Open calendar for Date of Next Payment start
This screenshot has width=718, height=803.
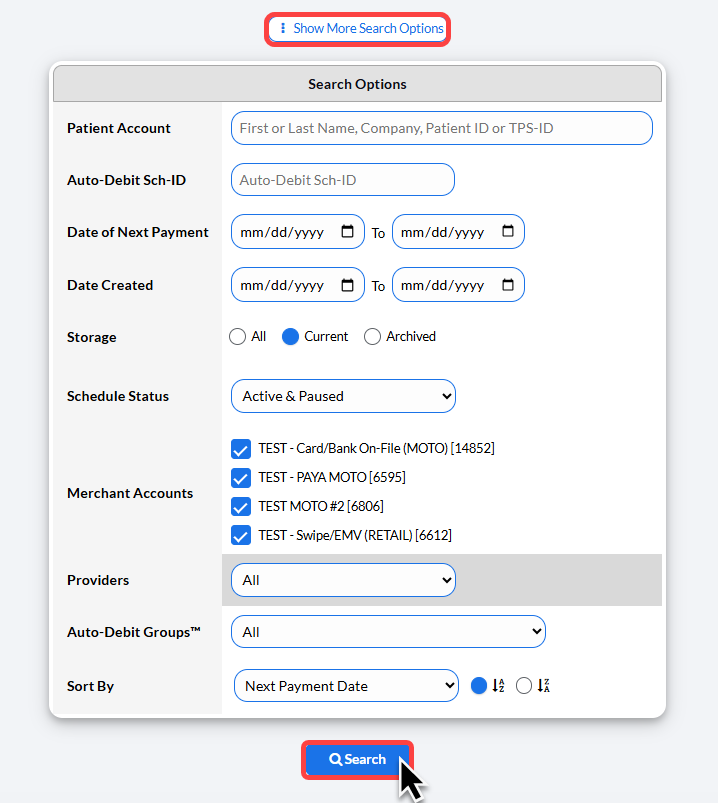[x=347, y=231]
